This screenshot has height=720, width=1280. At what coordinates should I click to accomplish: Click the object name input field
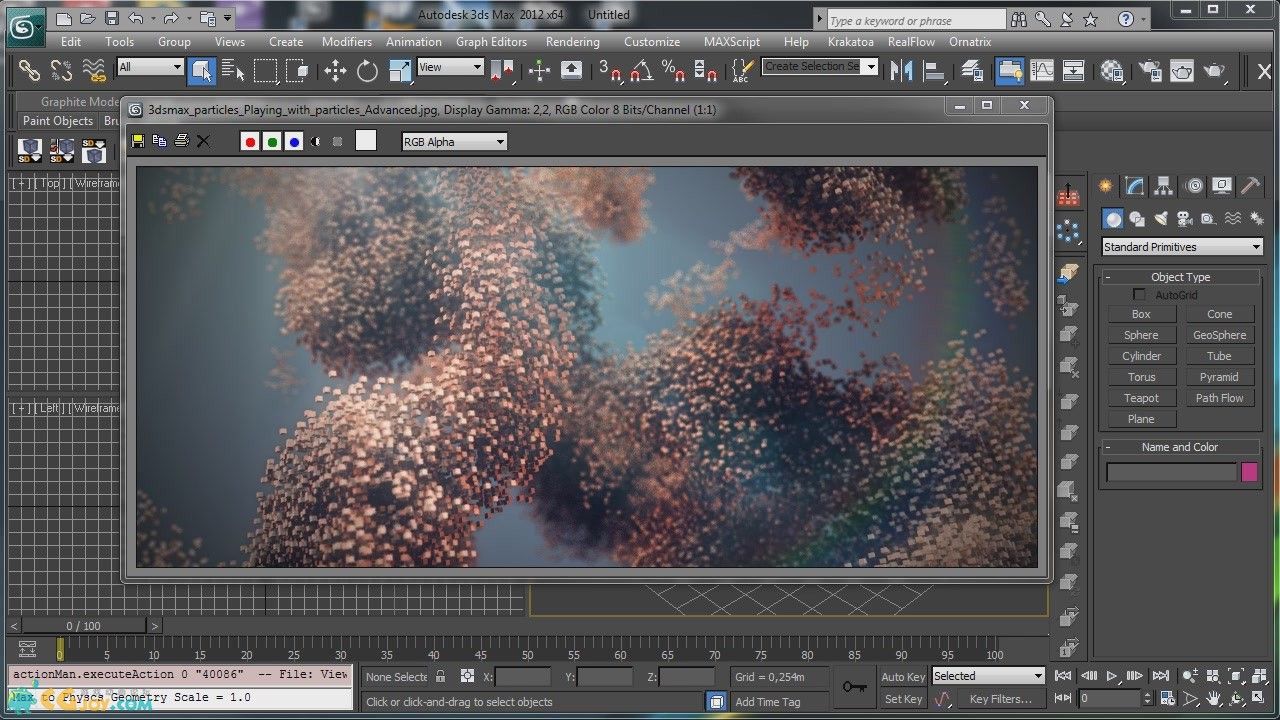[x=1171, y=472]
